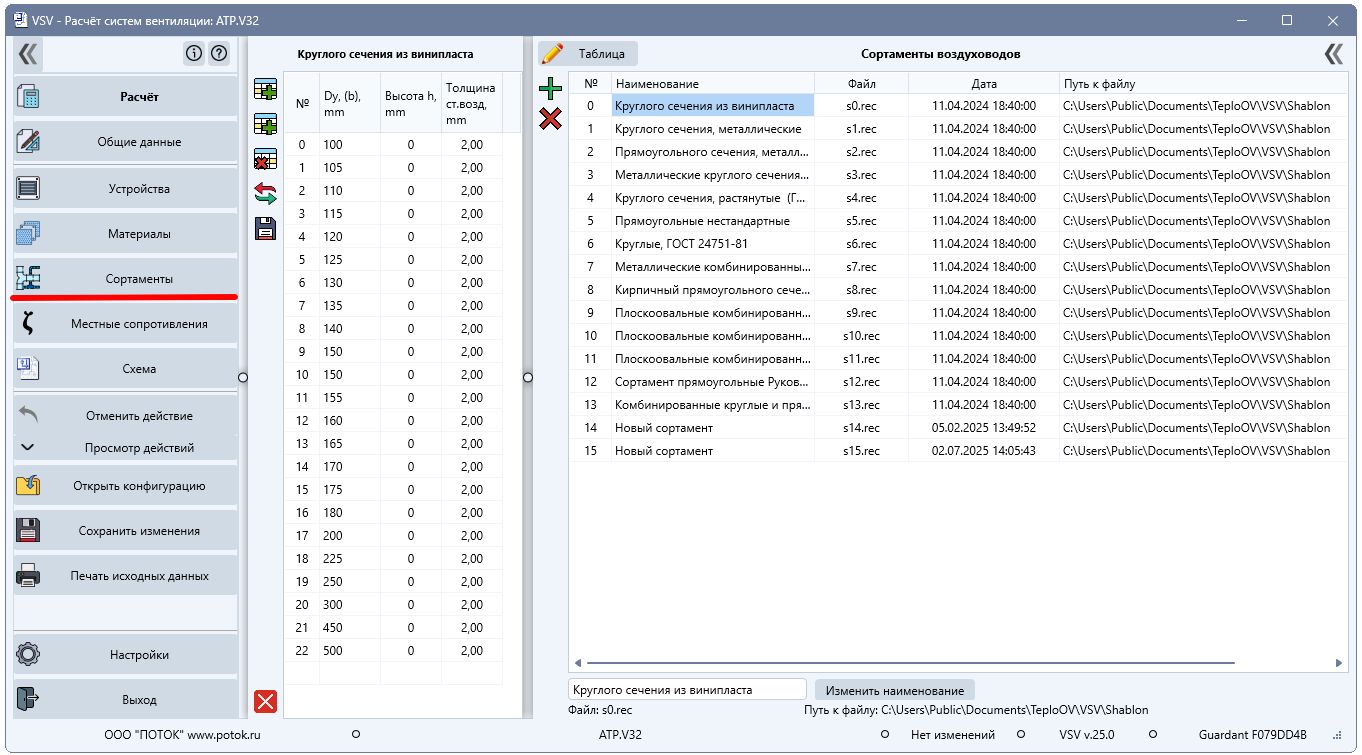Click the assortment name input field
Viewport: 1362px width, 755px height.
pyautogui.click(x=687, y=689)
